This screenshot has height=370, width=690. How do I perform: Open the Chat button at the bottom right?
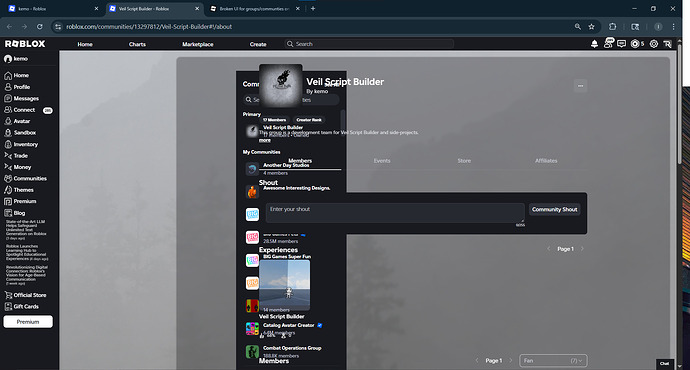(664, 363)
